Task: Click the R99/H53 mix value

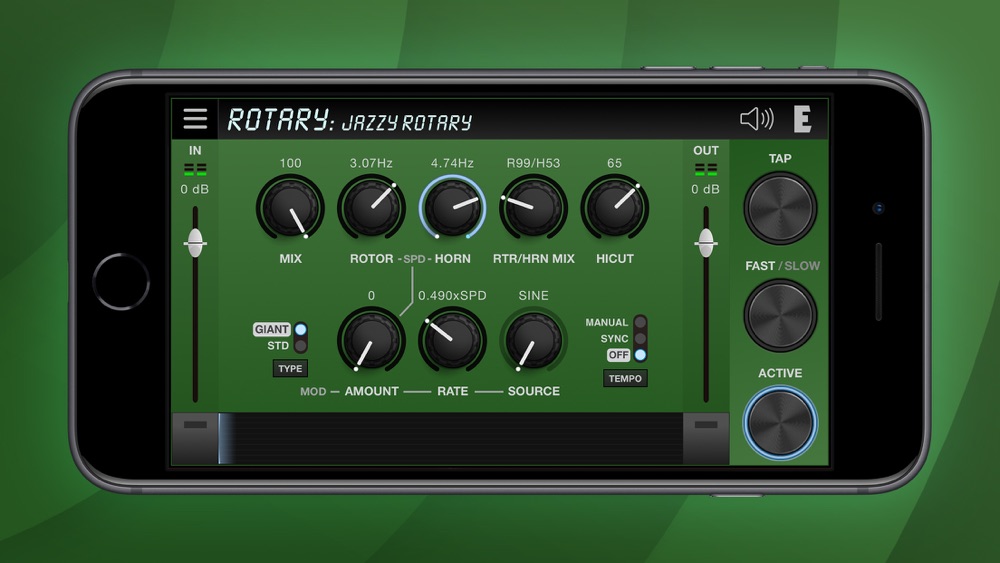Action: [x=533, y=163]
